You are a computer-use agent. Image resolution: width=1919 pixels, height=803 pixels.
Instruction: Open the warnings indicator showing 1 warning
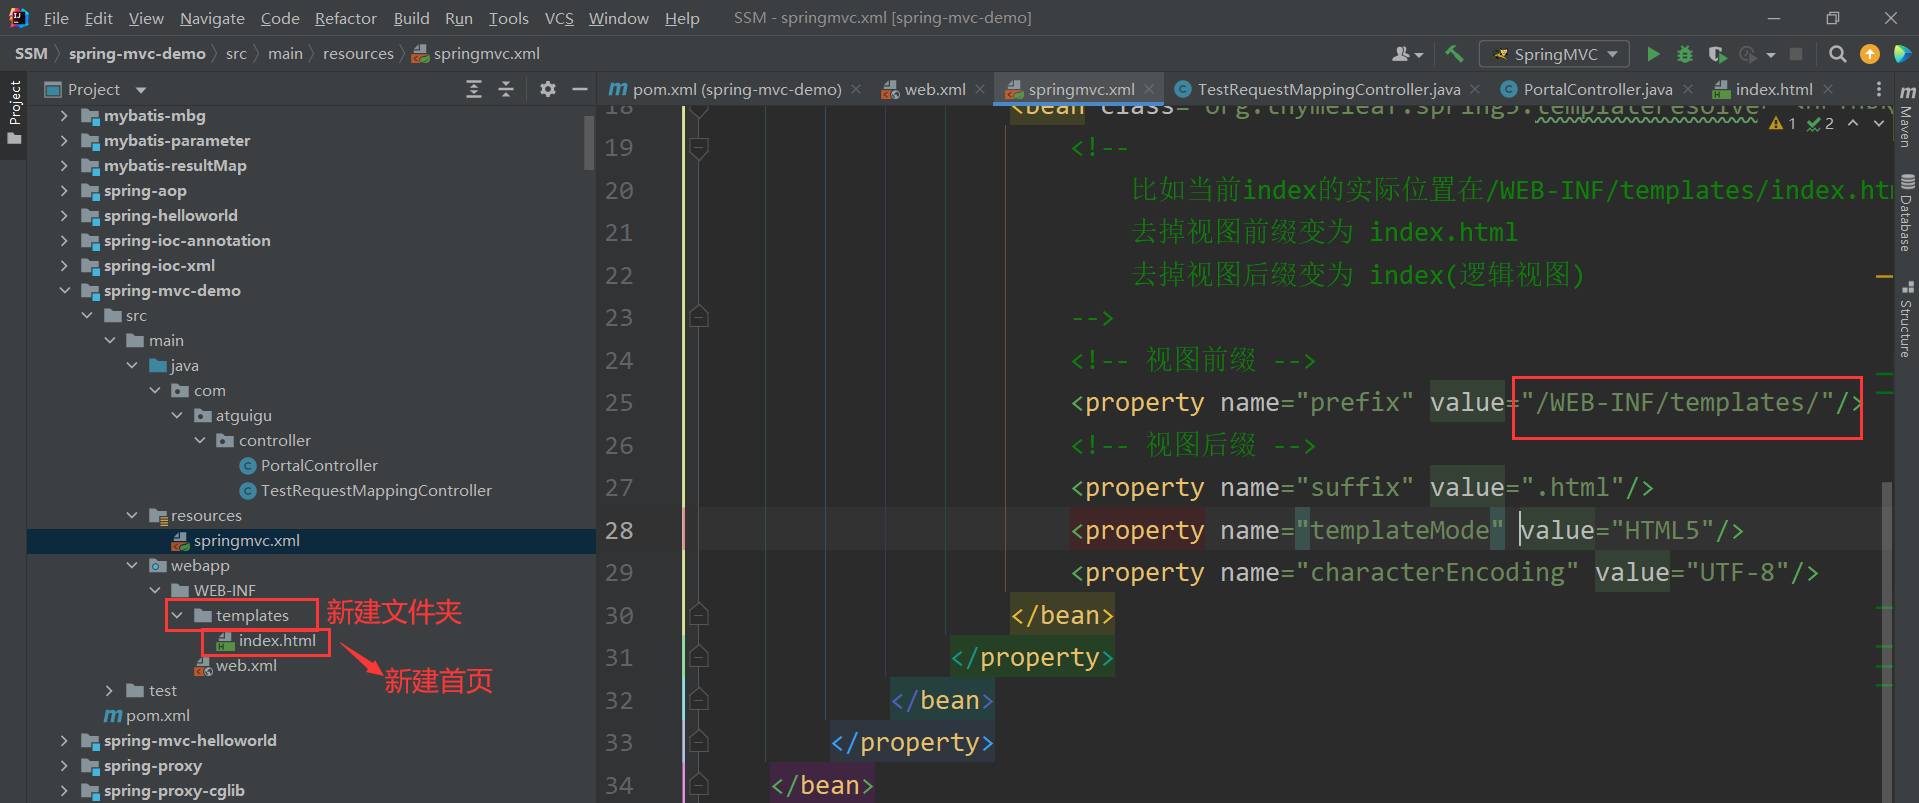pos(1782,123)
